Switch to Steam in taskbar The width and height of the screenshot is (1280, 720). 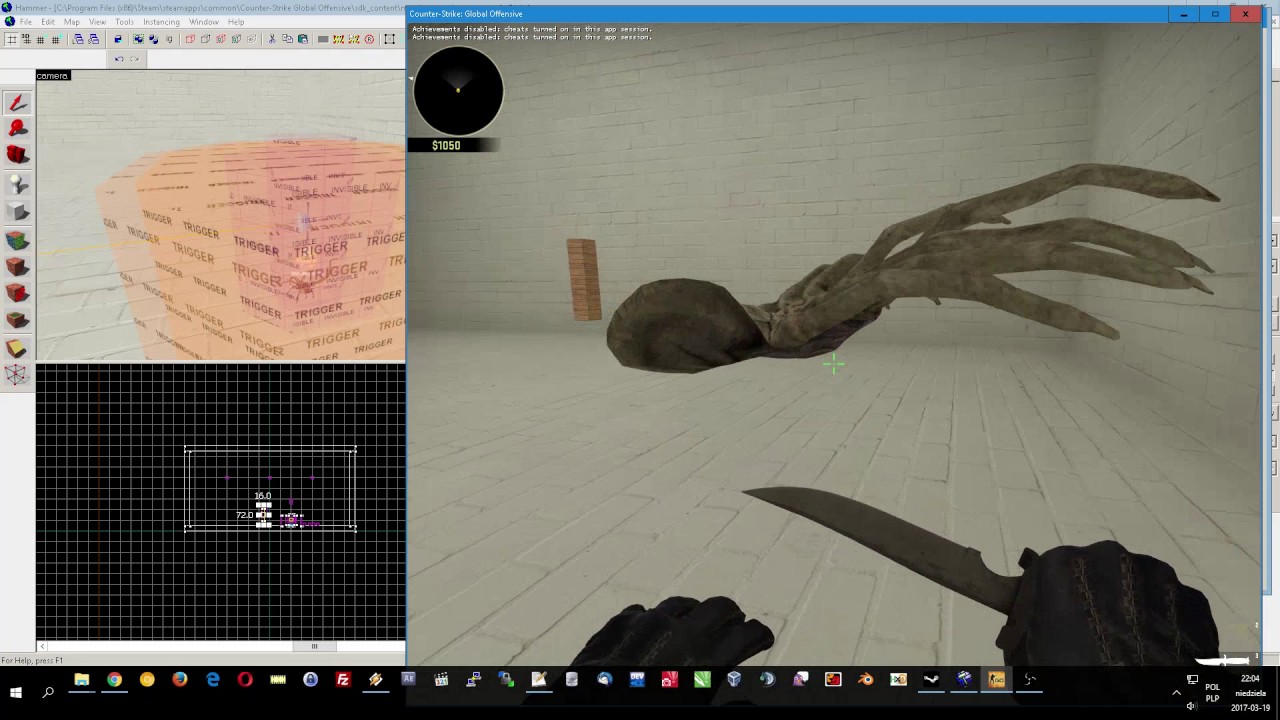[931, 680]
